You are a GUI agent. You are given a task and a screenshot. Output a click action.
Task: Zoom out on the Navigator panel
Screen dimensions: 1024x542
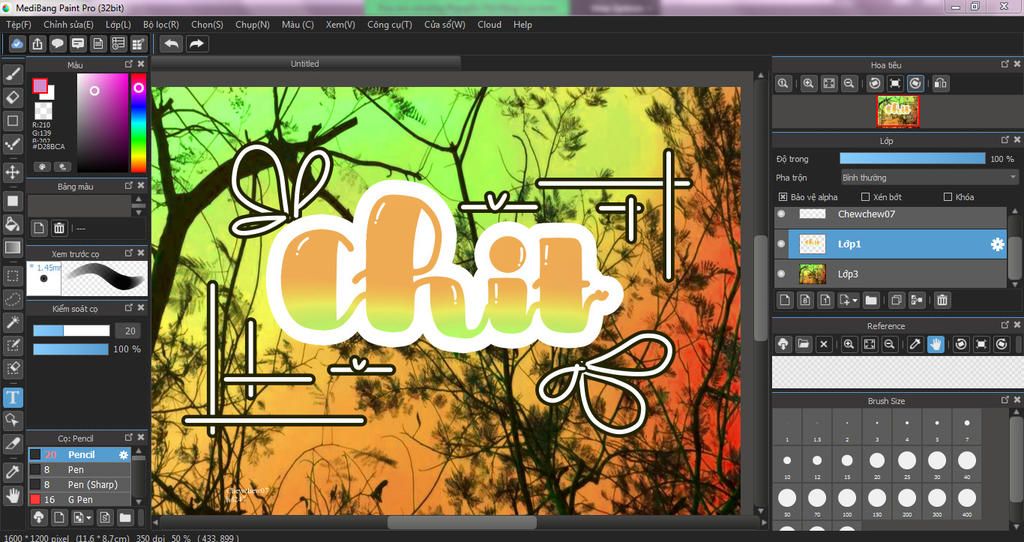(848, 83)
